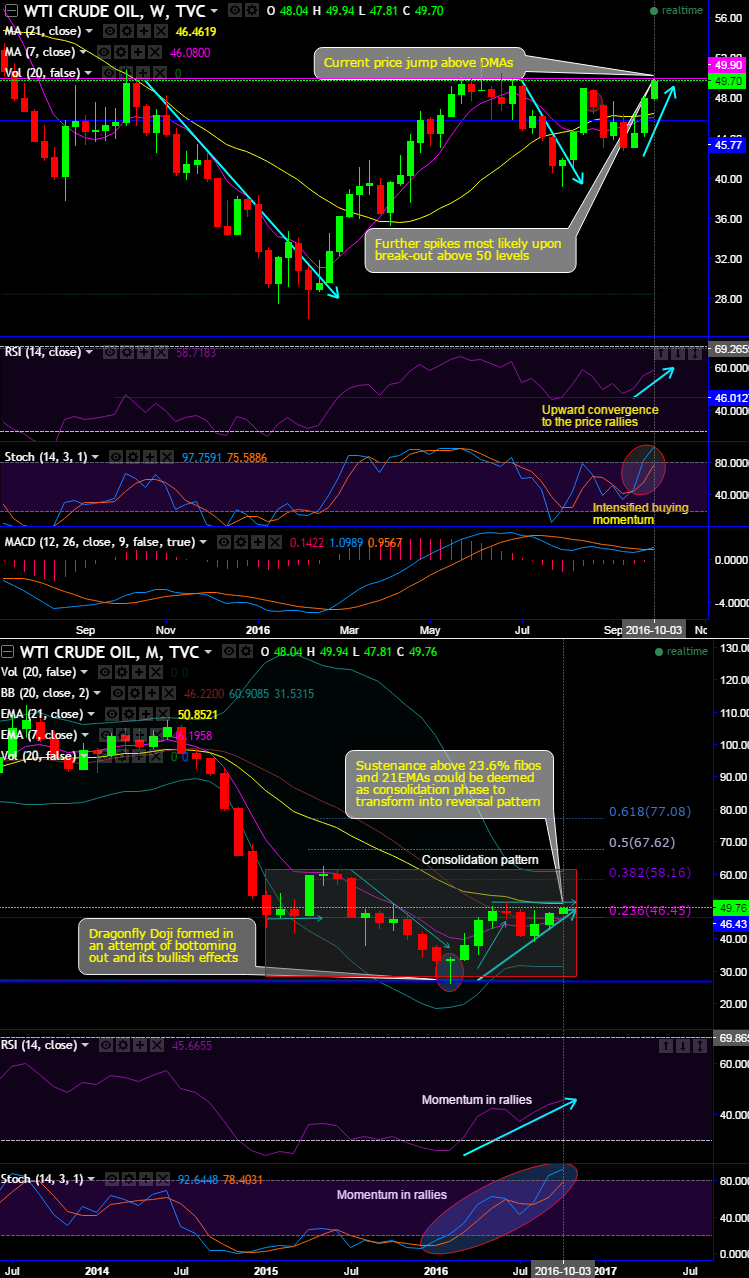Screen dimensions: 749x1278
Task: Open settings gear for BB (20, close, 2)
Action: (133, 692)
